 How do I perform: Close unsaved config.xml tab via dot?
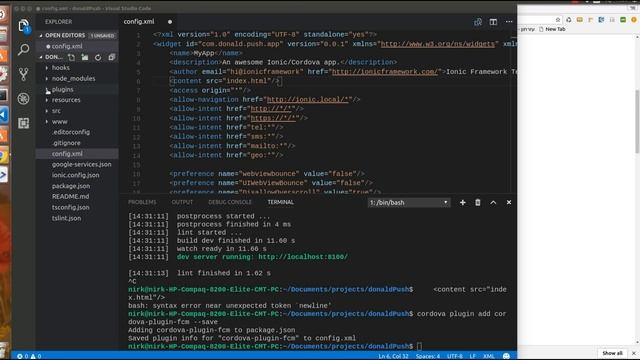pyautogui.click(x=170, y=22)
